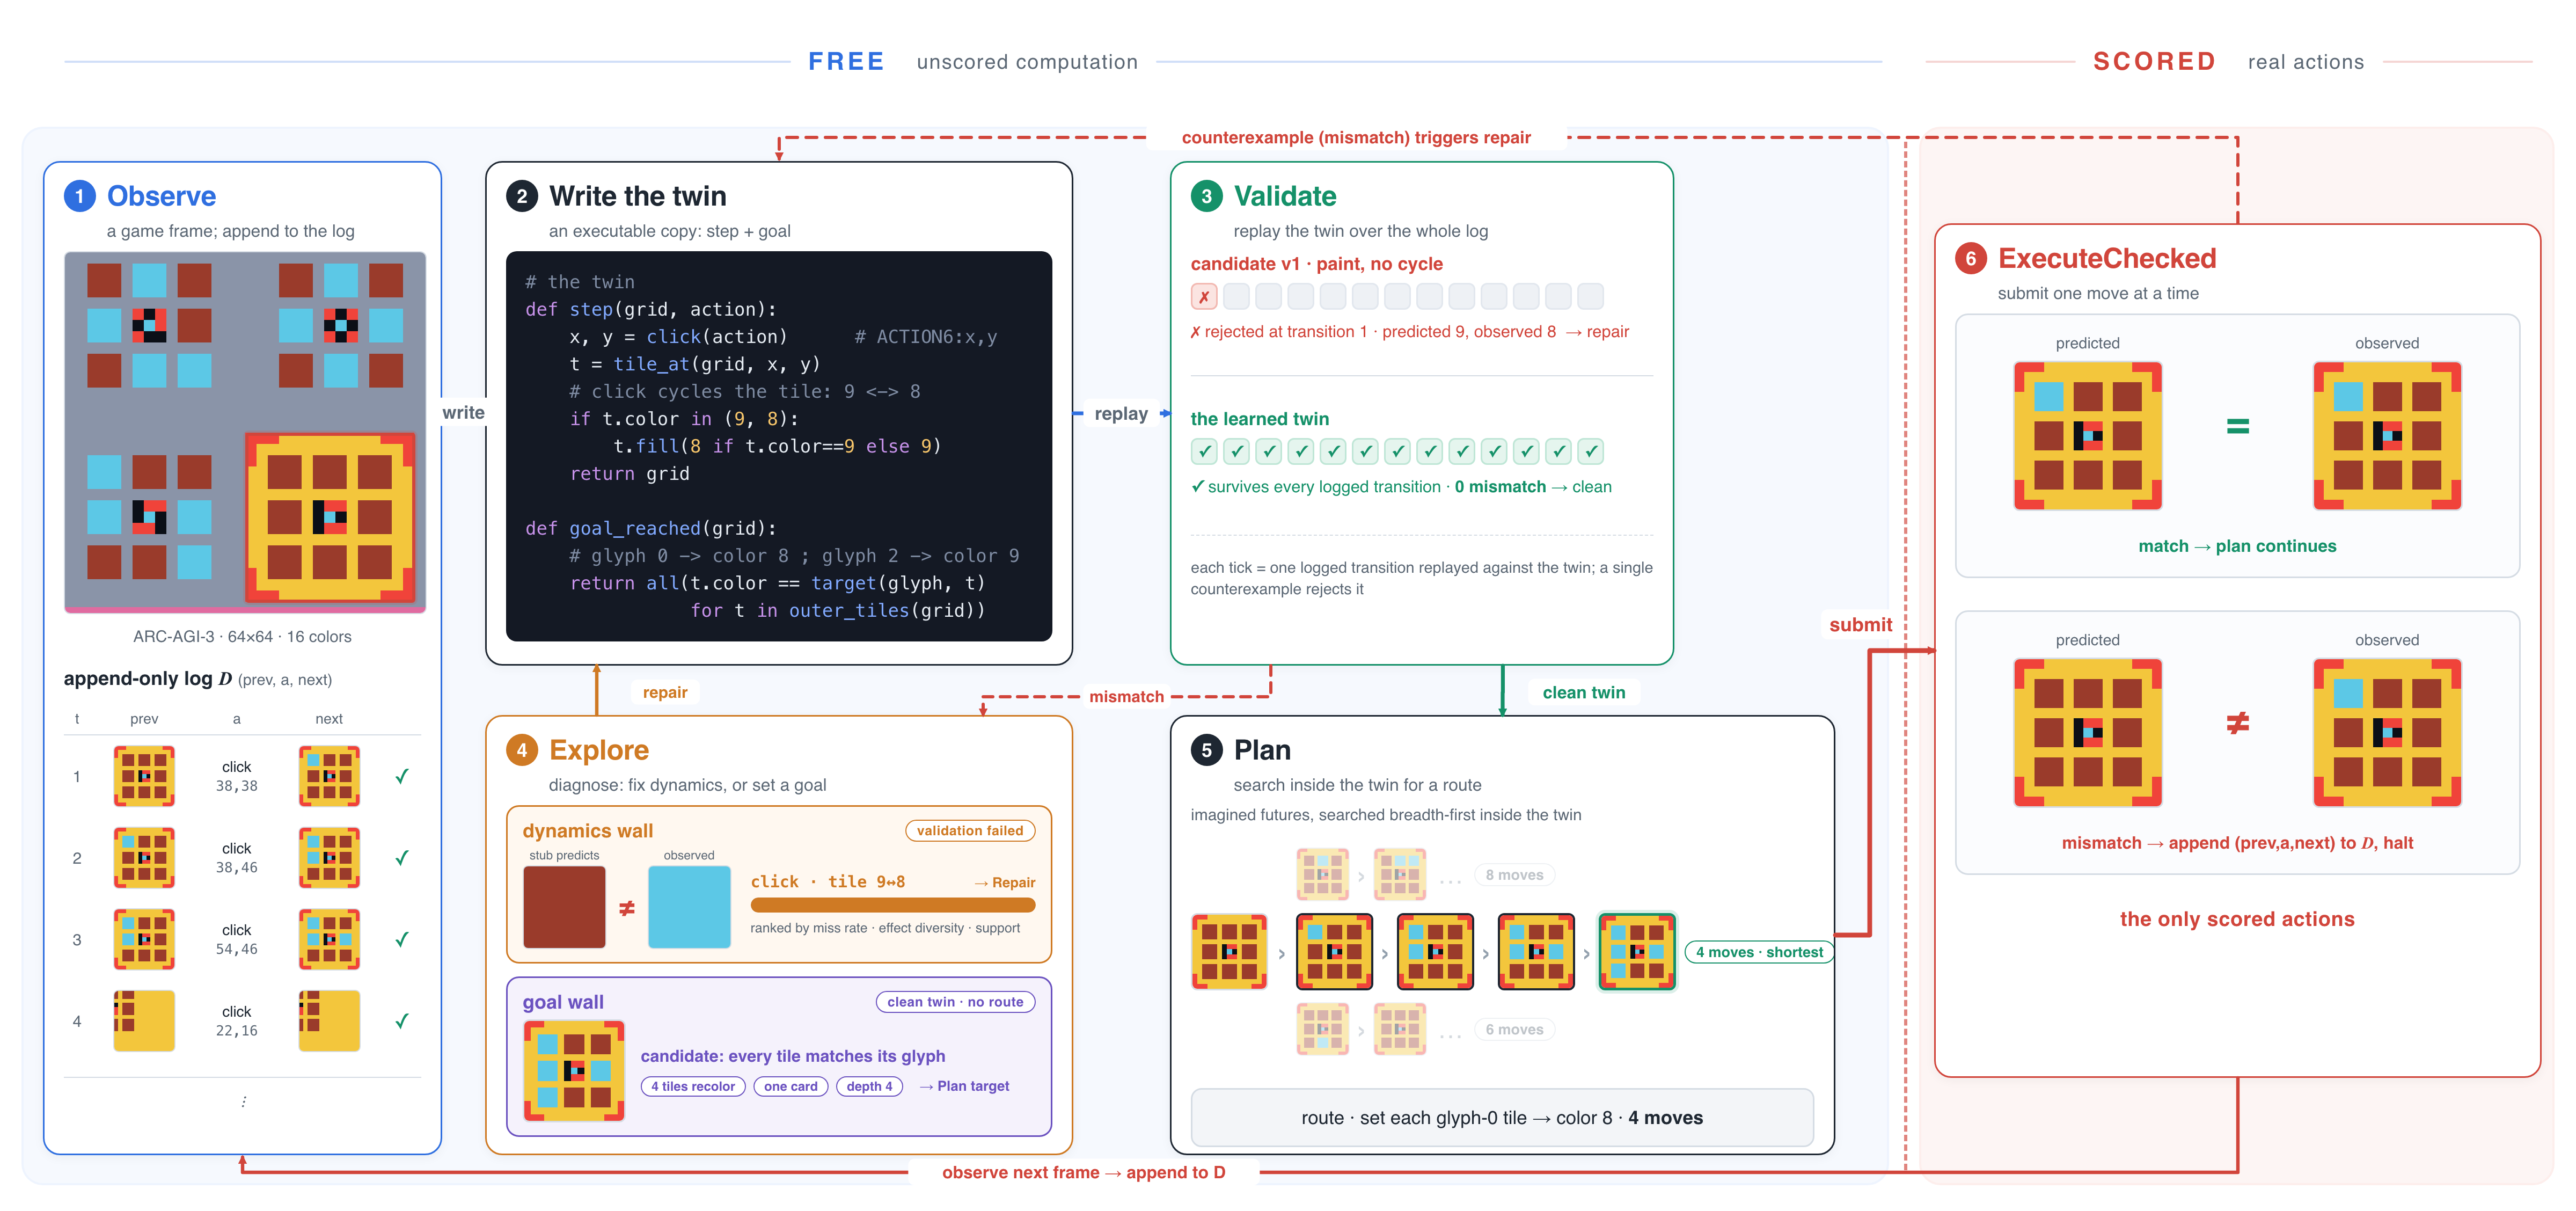Click the chevron before the final green-bordered plan frame
This screenshot has height=1211, width=2576.
[x=1586, y=954]
